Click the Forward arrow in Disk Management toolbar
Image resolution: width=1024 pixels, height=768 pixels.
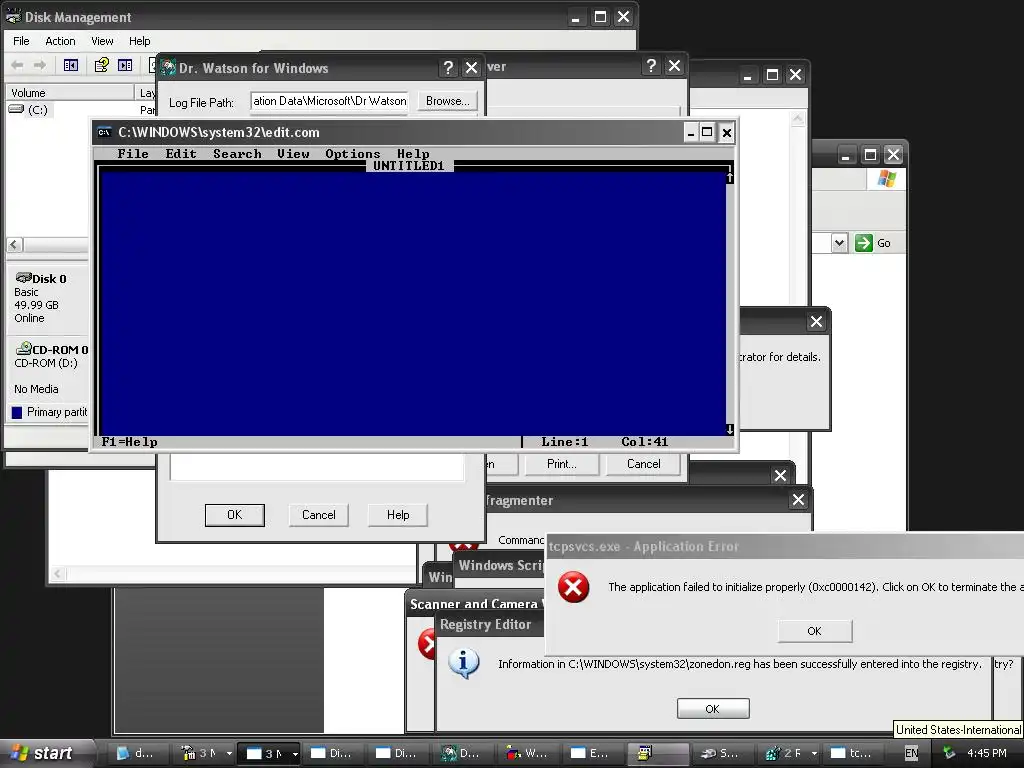(40, 65)
